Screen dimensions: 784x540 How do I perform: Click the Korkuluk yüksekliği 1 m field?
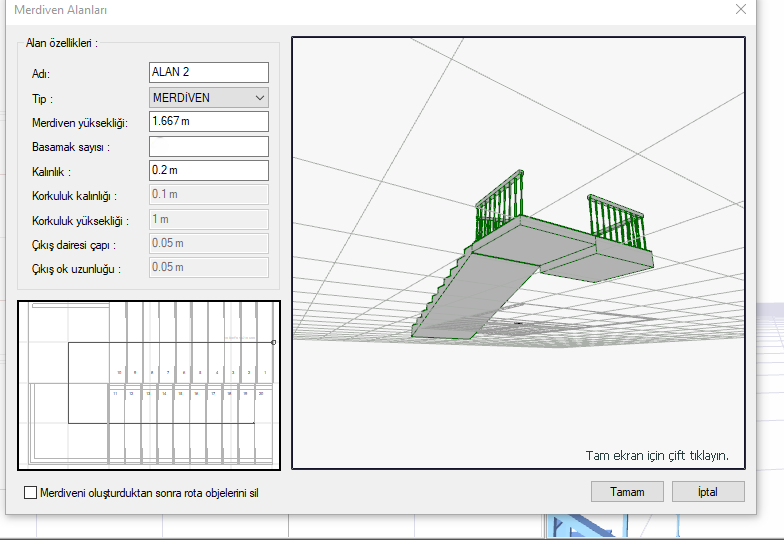tap(208, 219)
